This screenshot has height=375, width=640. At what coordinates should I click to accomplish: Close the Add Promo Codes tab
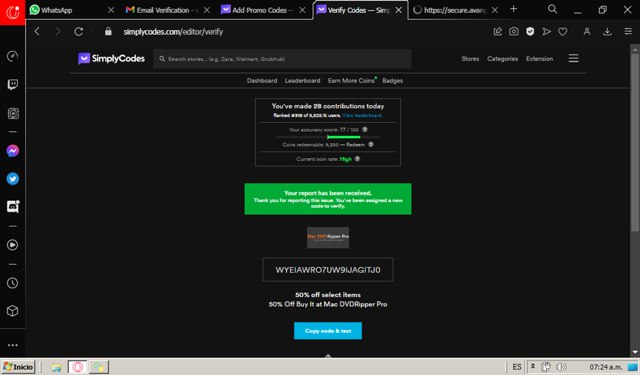(302, 10)
